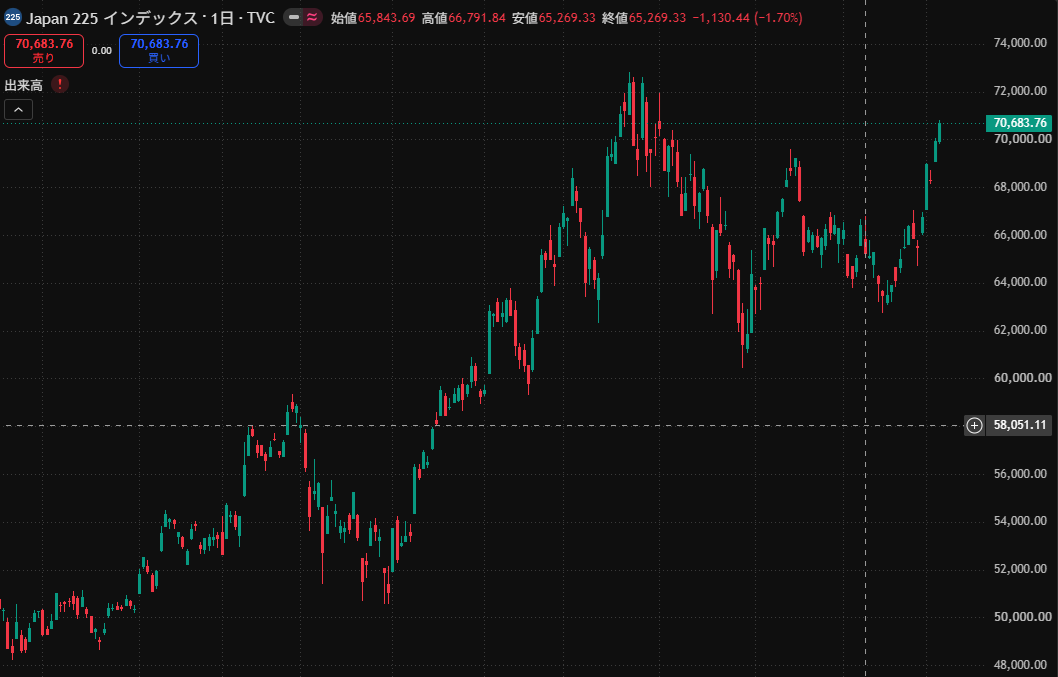
Task: Click the 安値 65,269.33 low value
Action: pyautogui.click(x=554, y=18)
